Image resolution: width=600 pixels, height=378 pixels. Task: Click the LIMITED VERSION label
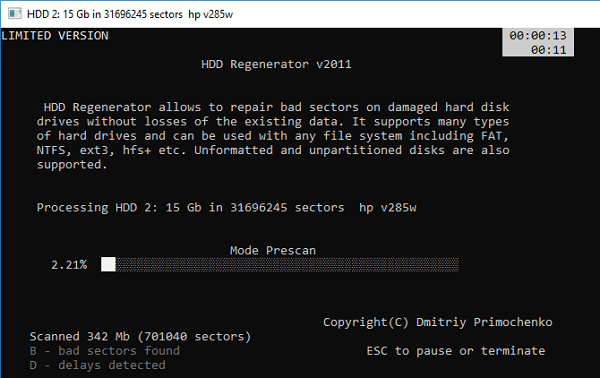point(55,36)
